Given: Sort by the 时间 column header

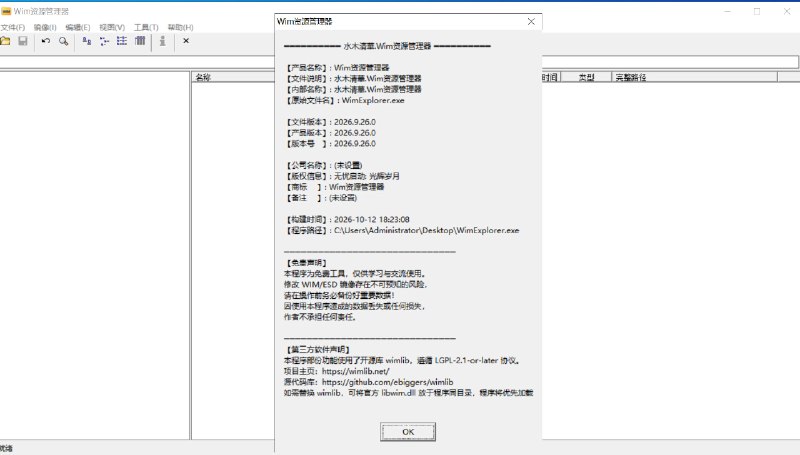Looking at the screenshot, I should (551, 77).
